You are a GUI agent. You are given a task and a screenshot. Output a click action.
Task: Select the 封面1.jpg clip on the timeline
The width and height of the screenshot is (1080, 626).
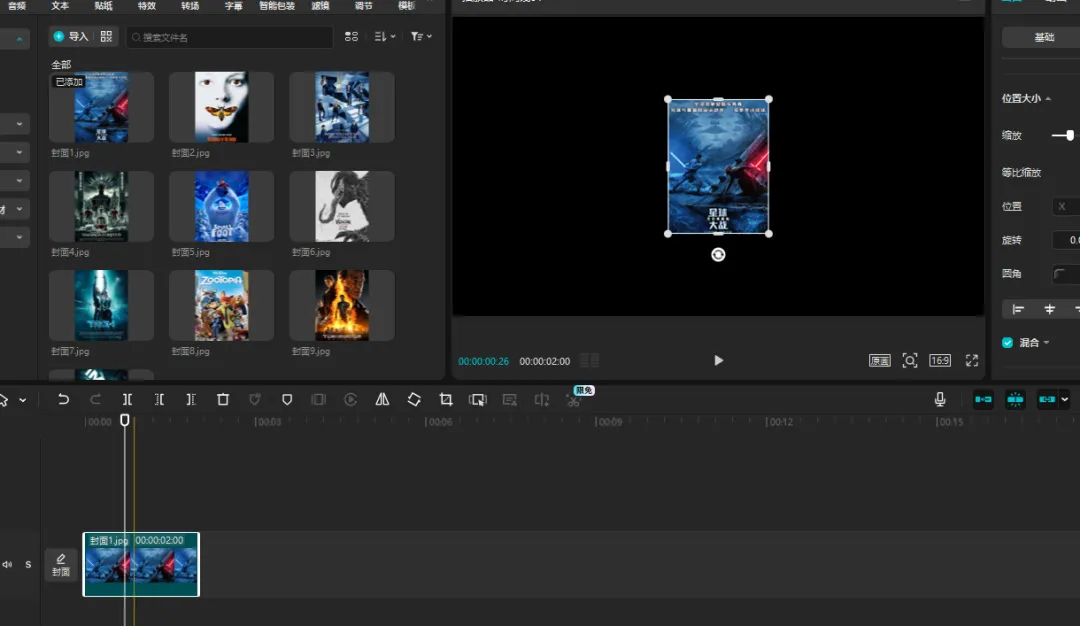141,564
